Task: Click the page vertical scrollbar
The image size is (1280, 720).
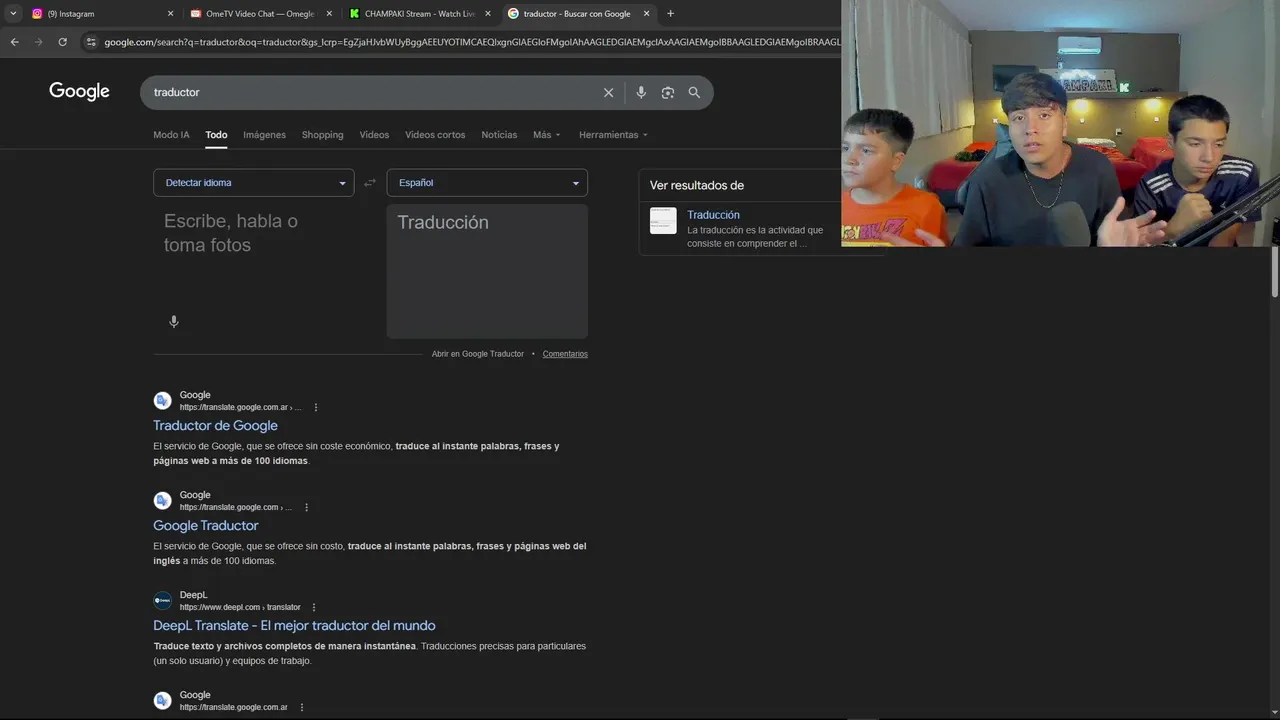Action: point(1274,272)
